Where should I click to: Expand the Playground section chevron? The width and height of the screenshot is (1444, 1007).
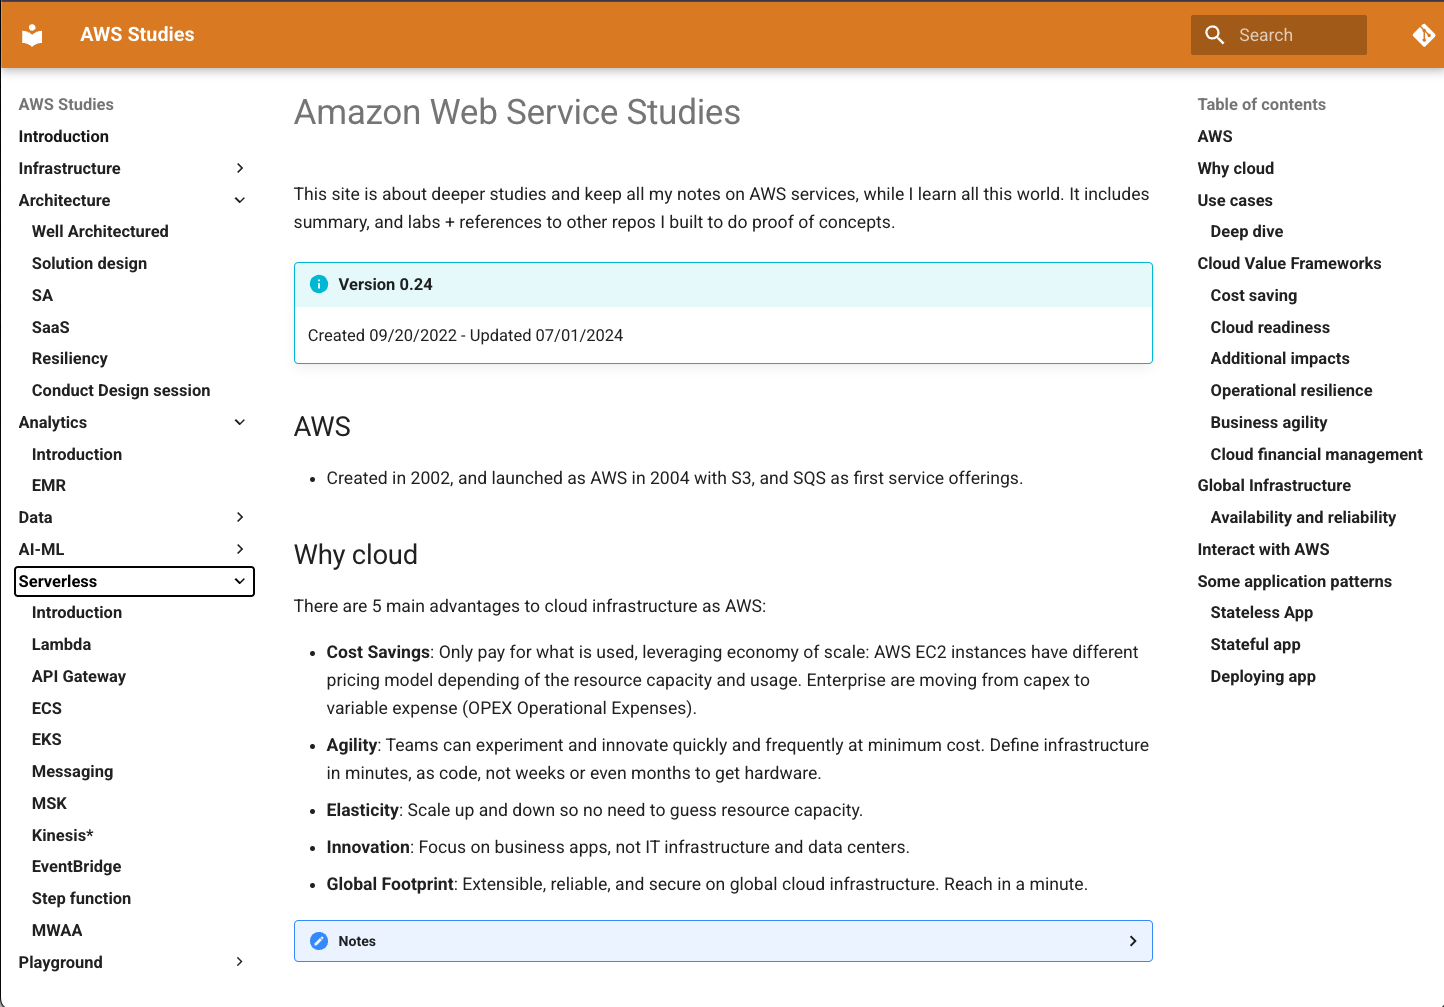[x=240, y=962]
